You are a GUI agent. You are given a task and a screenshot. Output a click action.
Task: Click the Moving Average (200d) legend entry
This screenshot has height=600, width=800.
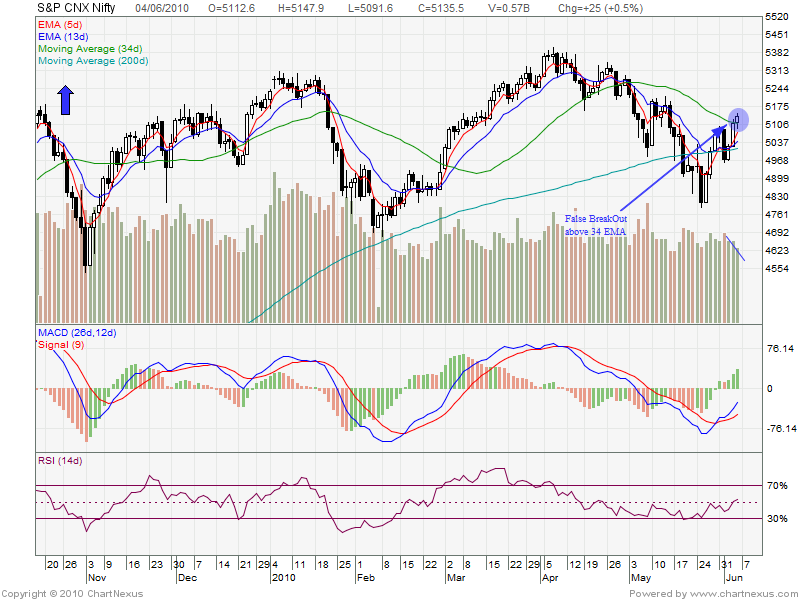tap(94, 61)
